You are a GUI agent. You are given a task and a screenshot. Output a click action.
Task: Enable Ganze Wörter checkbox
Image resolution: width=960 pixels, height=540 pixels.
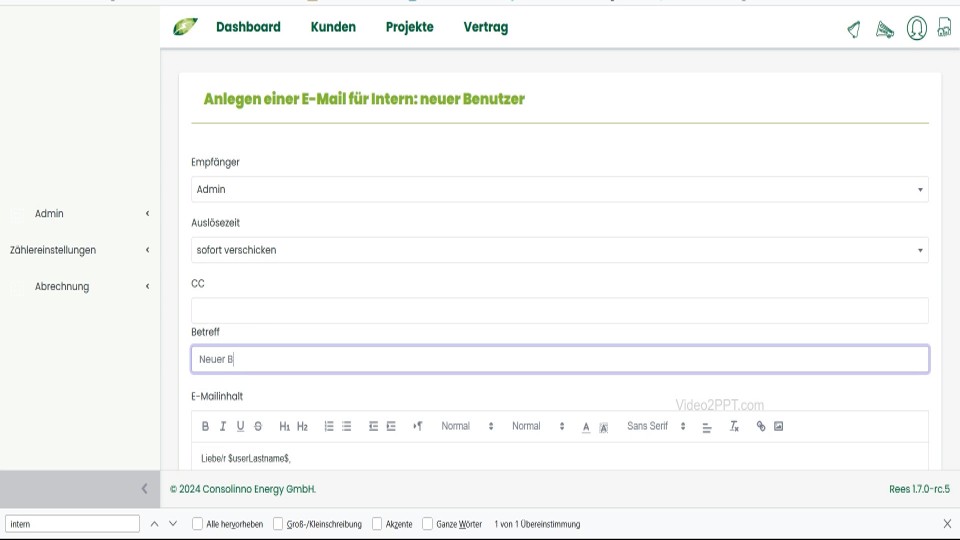427,524
